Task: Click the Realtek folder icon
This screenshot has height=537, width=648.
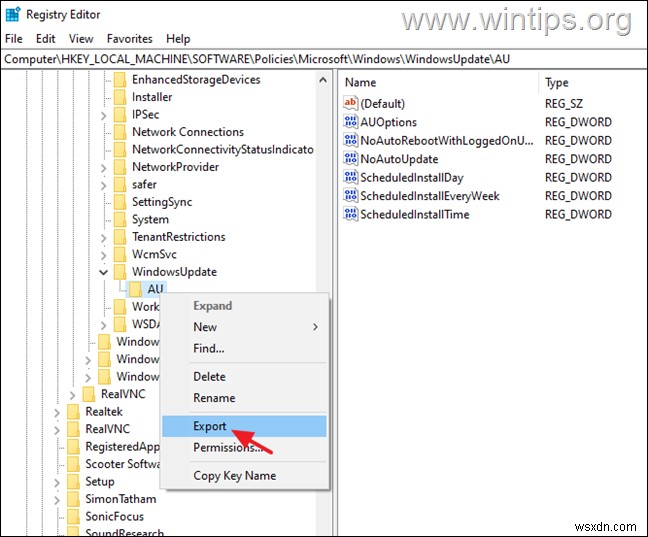Action: [73, 411]
